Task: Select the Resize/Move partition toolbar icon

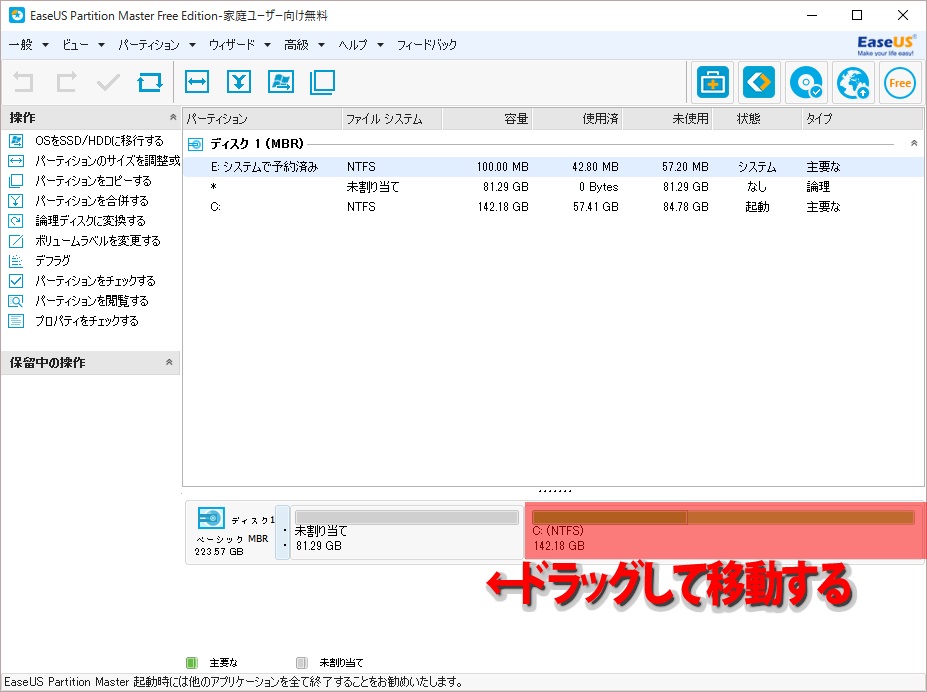Action: click(x=197, y=82)
